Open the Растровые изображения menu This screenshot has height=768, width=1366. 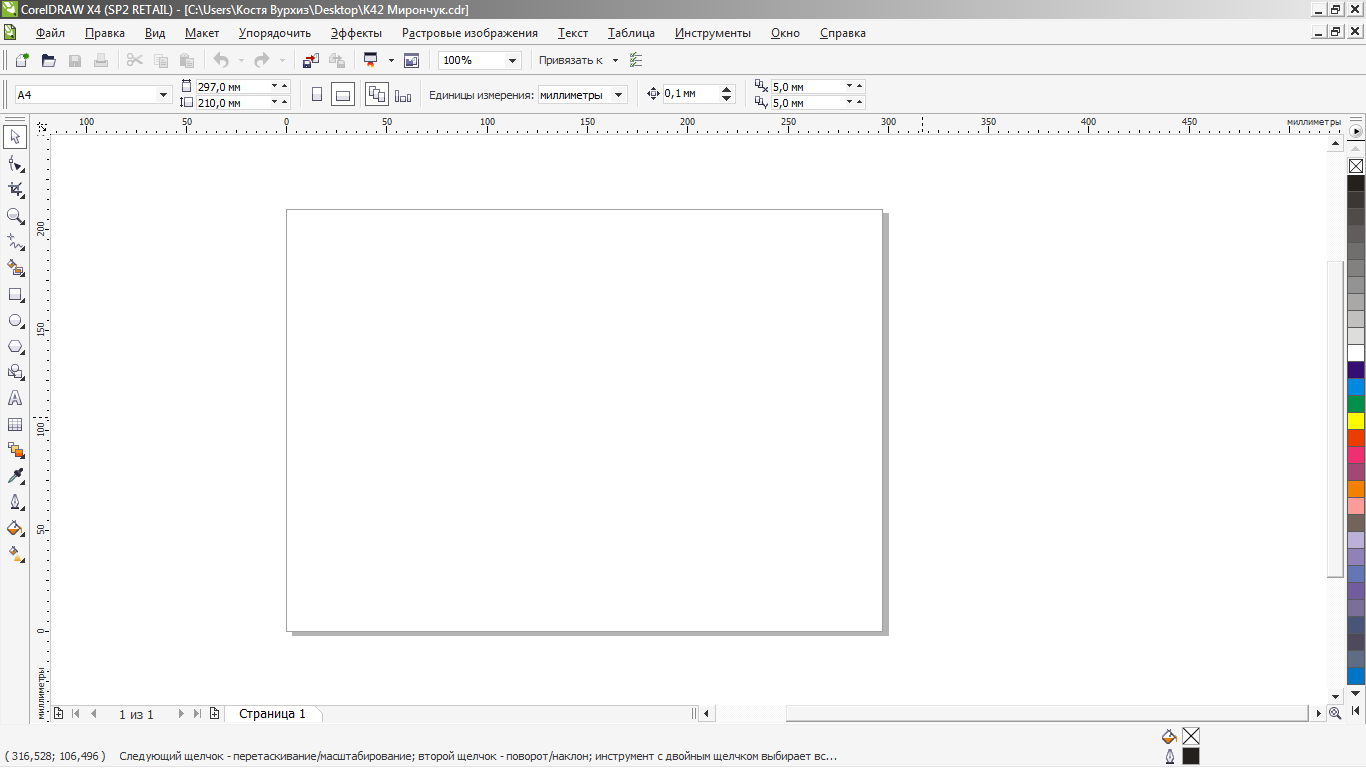(470, 32)
